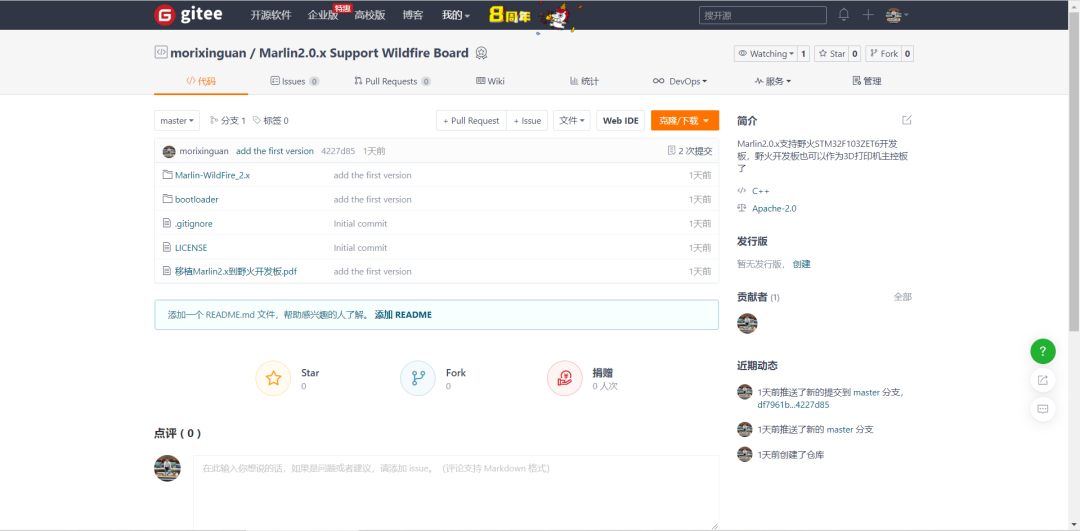Expand the Watching dropdown
The width and height of the screenshot is (1080, 531).
pos(766,54)
